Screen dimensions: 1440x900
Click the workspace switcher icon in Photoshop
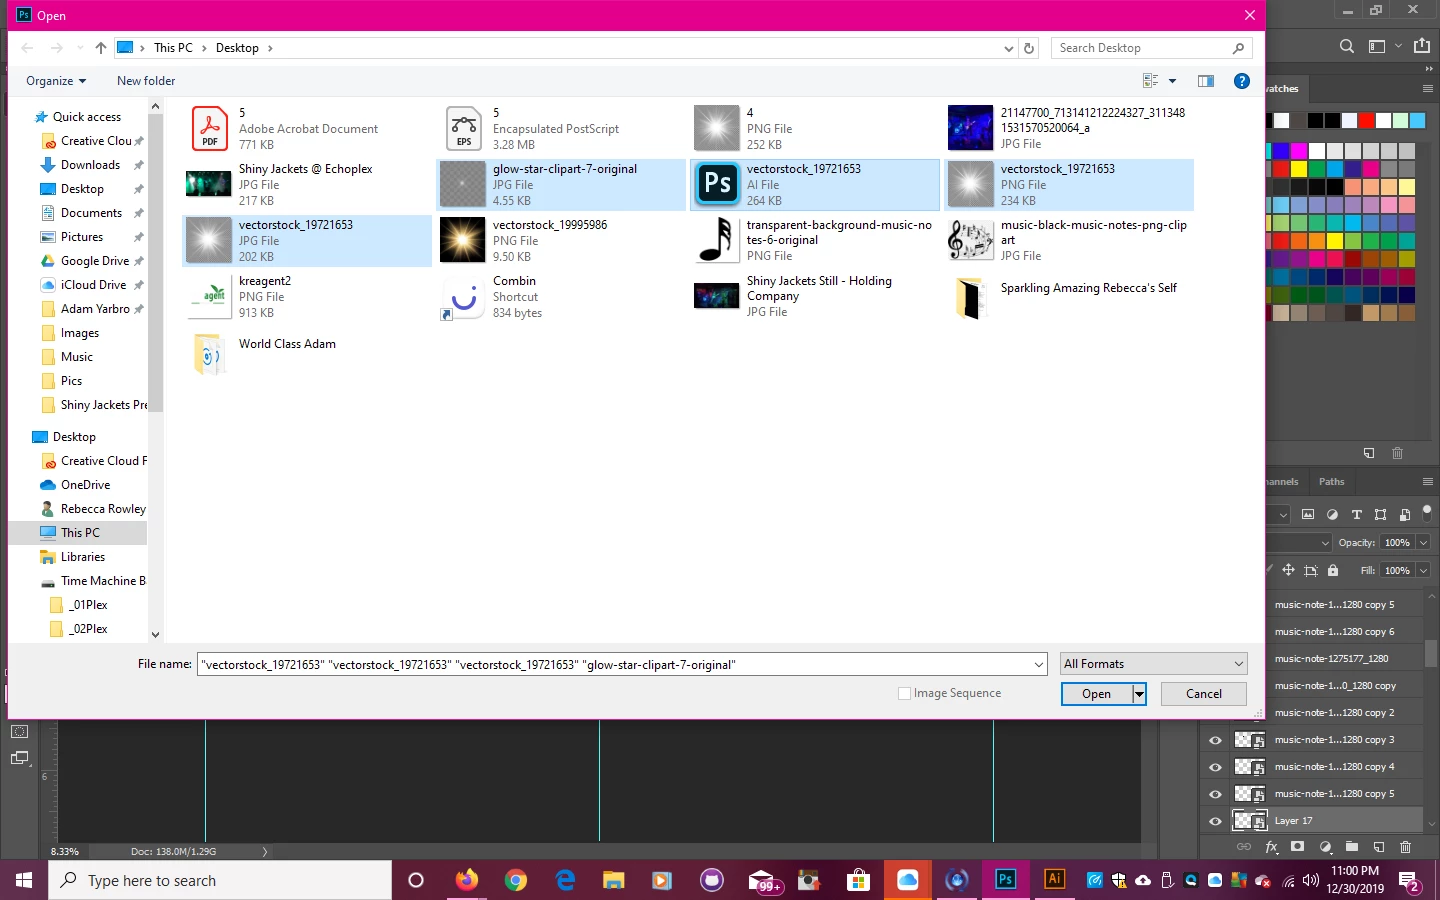coord(1377,46)
